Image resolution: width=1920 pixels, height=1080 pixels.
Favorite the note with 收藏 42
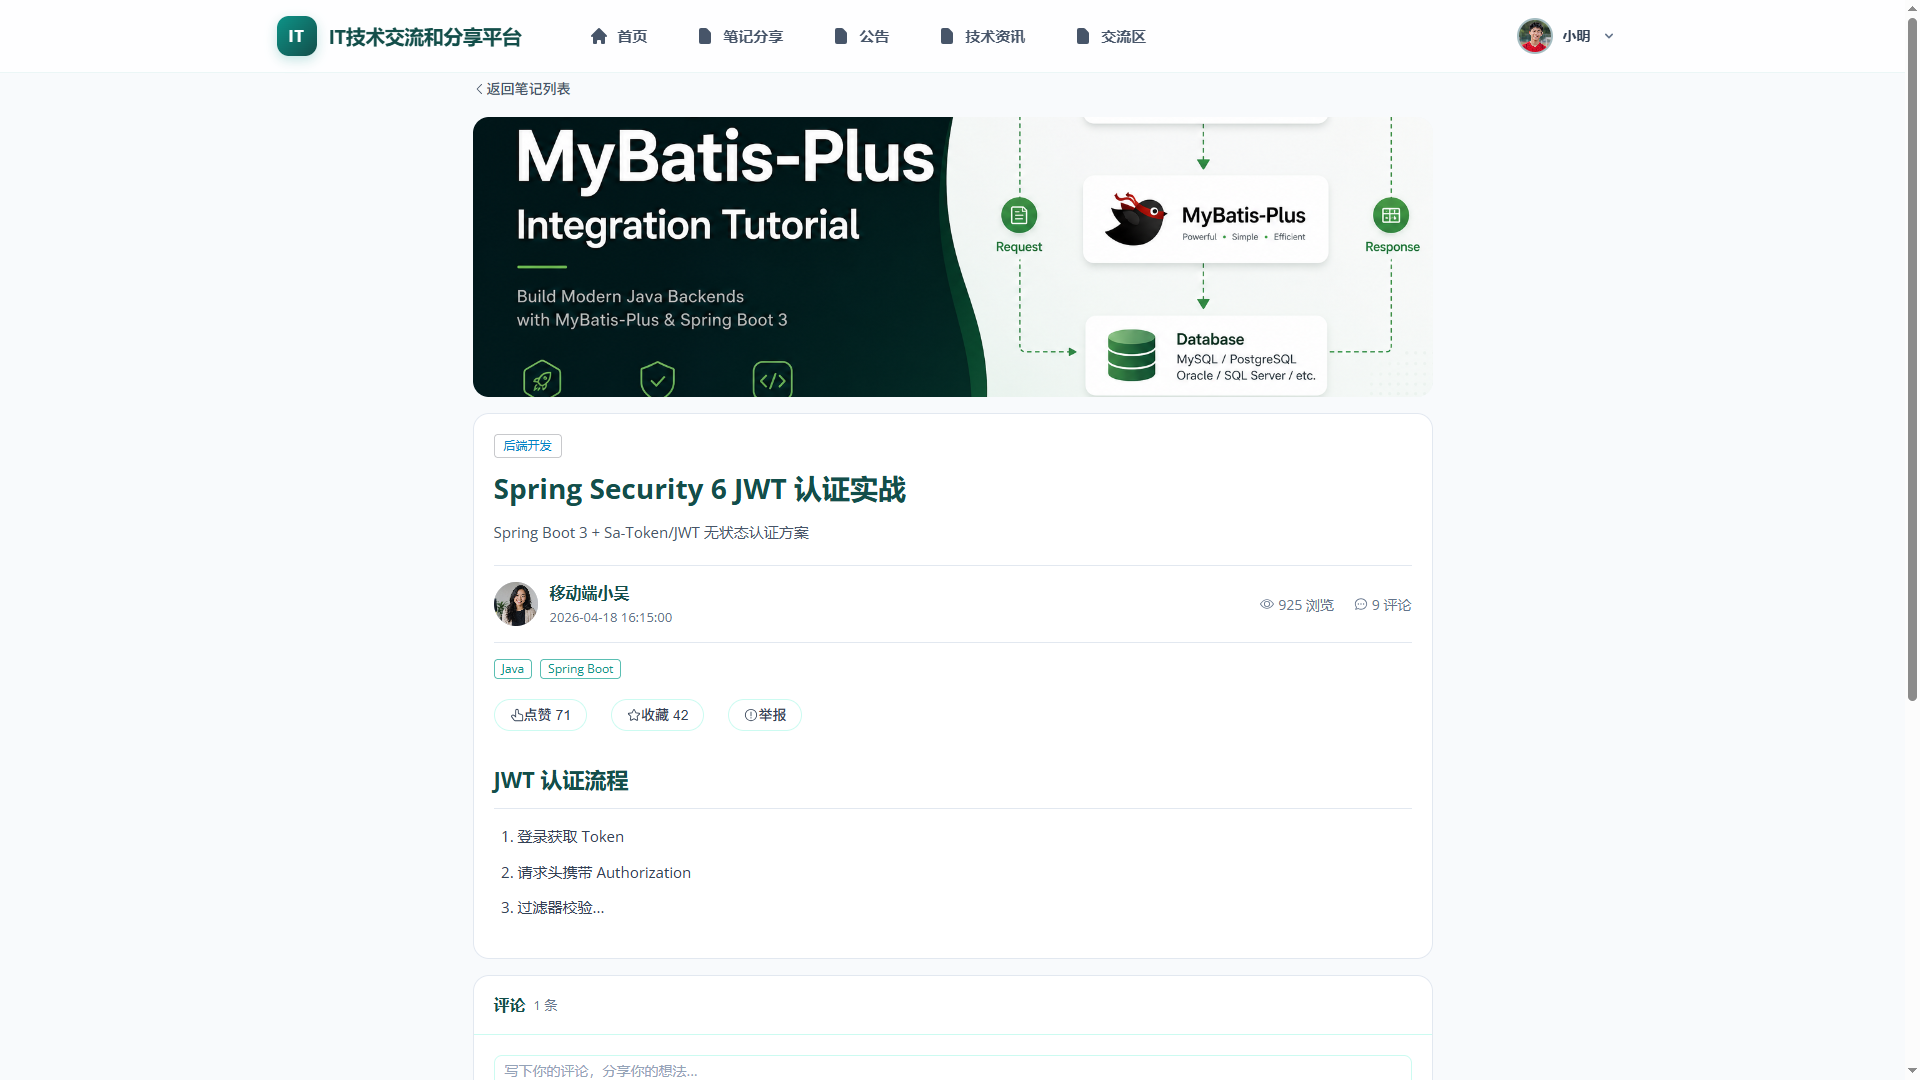[x=657, y=715]
